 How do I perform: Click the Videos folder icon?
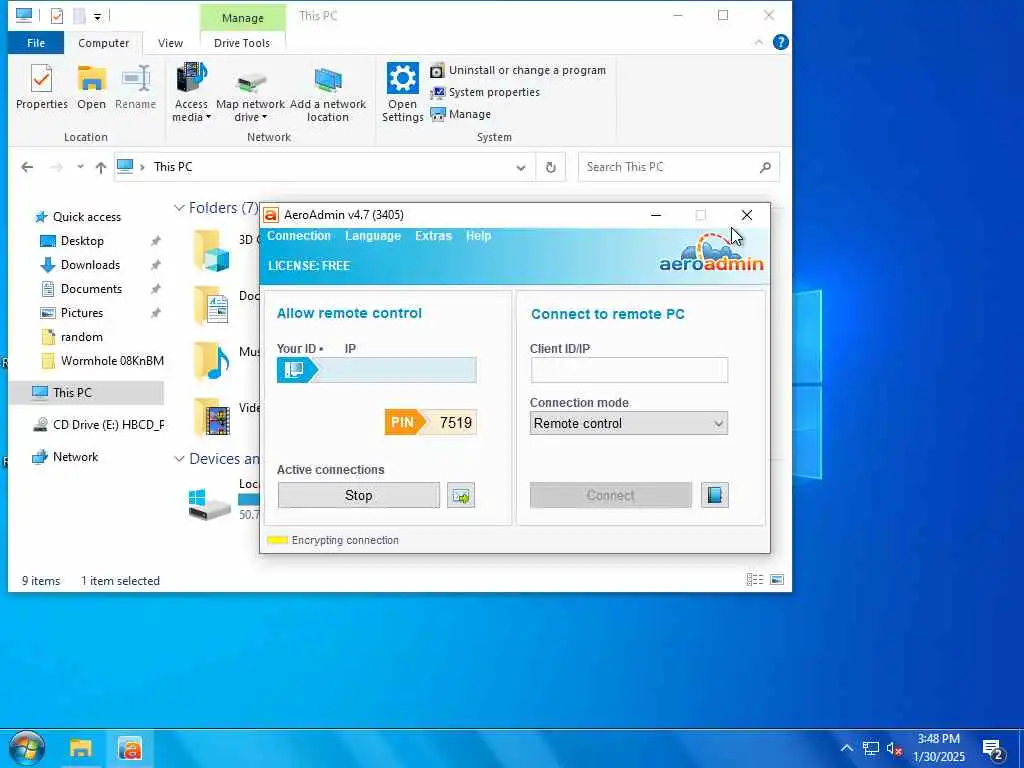(x=212, y=417)
